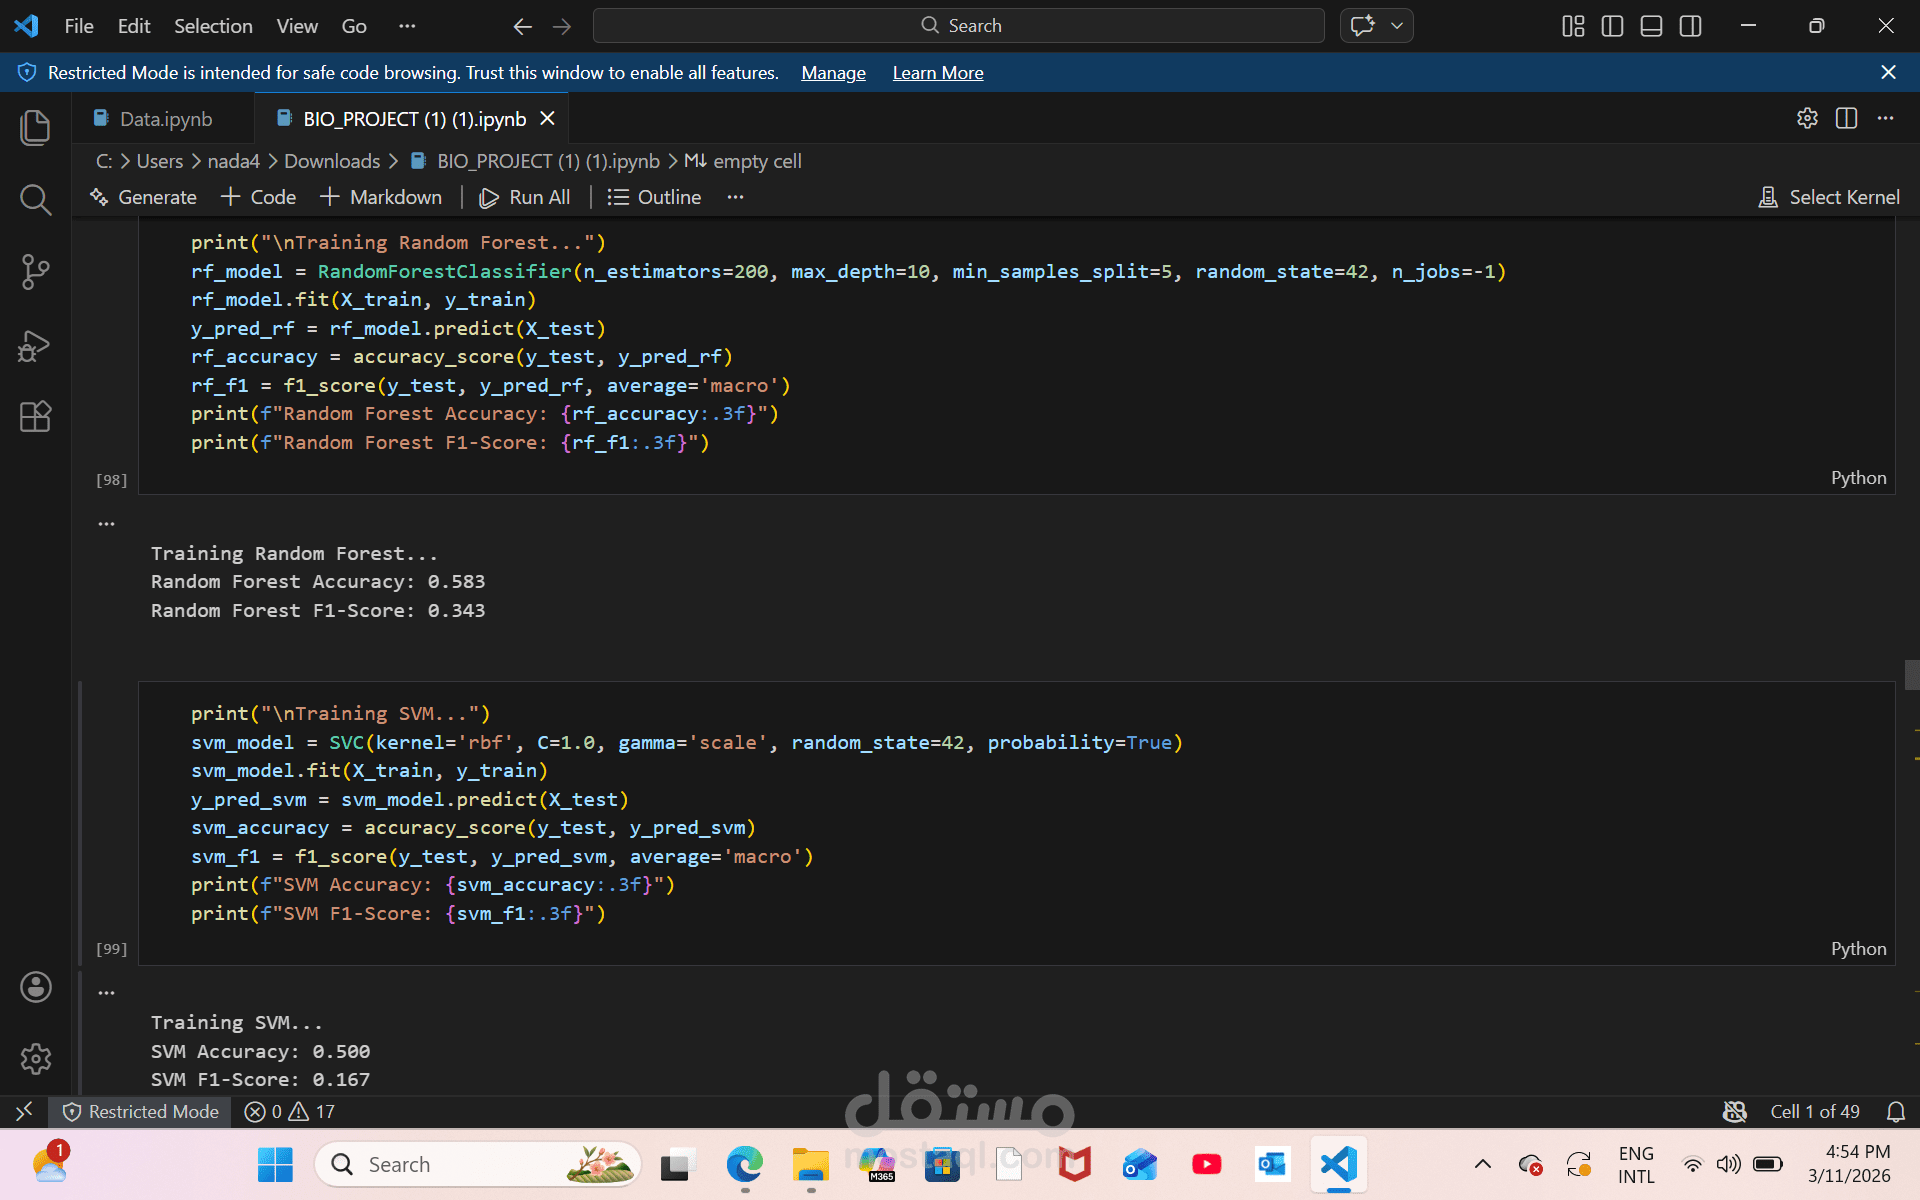Expand the Copilot chat dropdown arrow

point(1397,26)
